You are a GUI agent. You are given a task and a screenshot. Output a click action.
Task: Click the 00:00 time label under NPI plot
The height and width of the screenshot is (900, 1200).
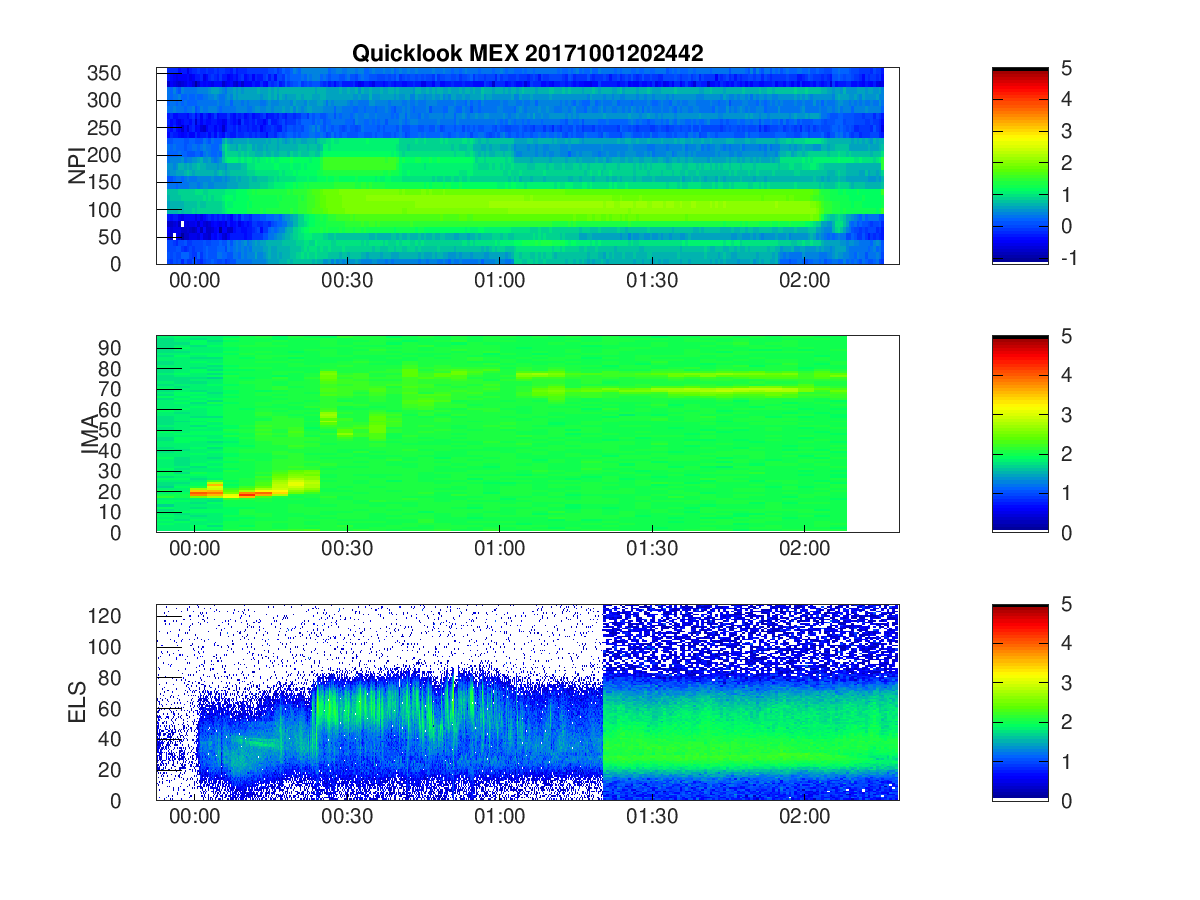tap(194, 281)
